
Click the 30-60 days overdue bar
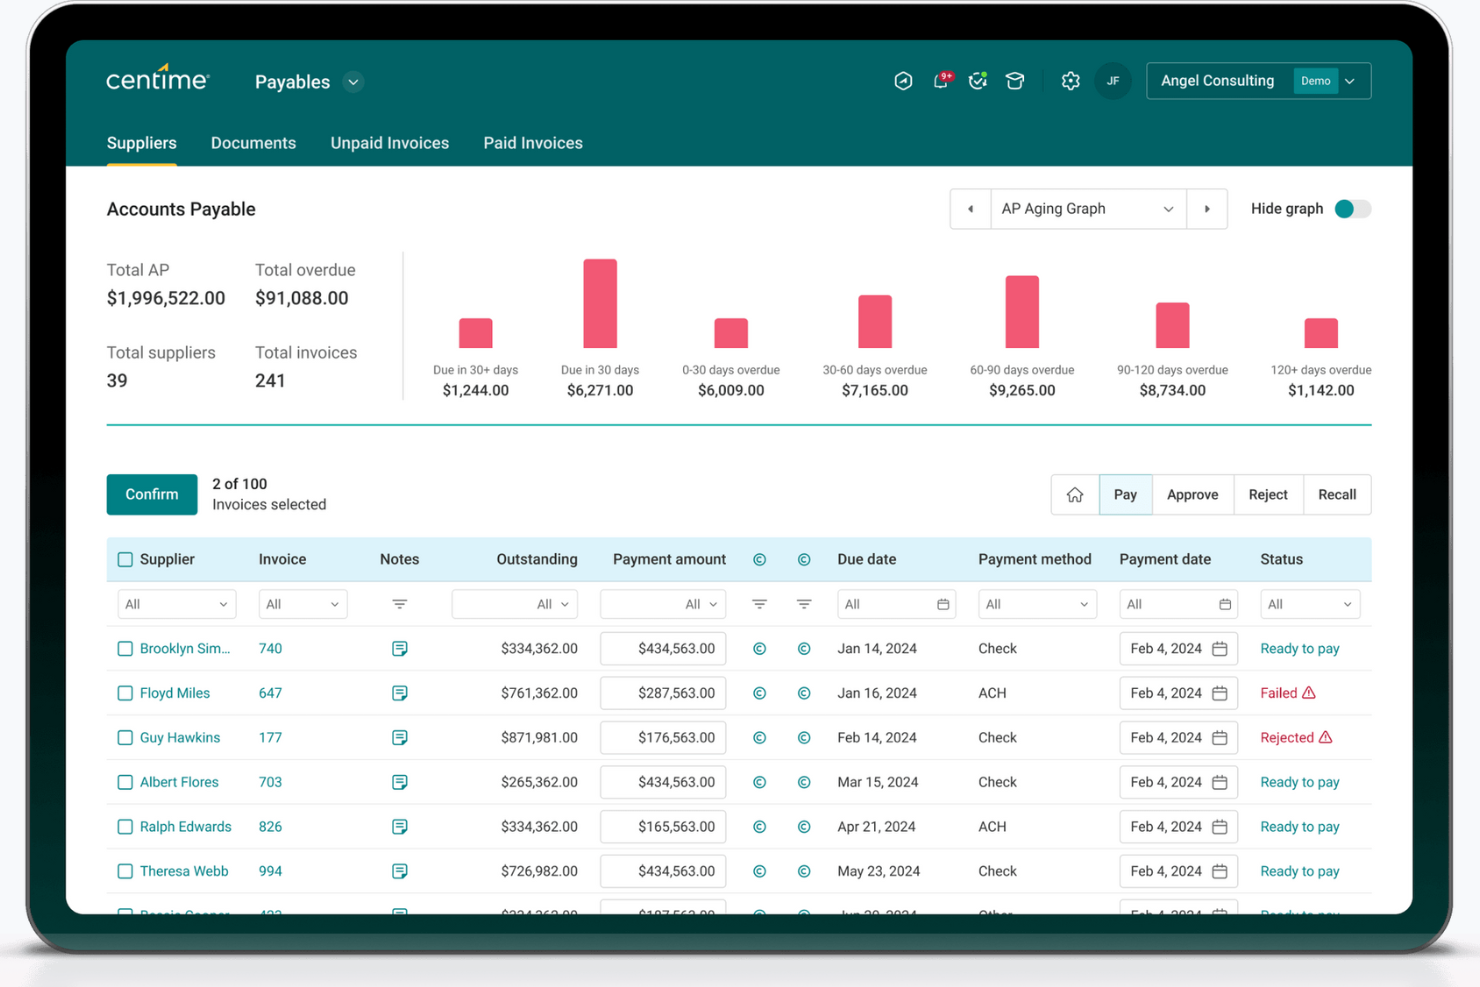coord(875,321)
